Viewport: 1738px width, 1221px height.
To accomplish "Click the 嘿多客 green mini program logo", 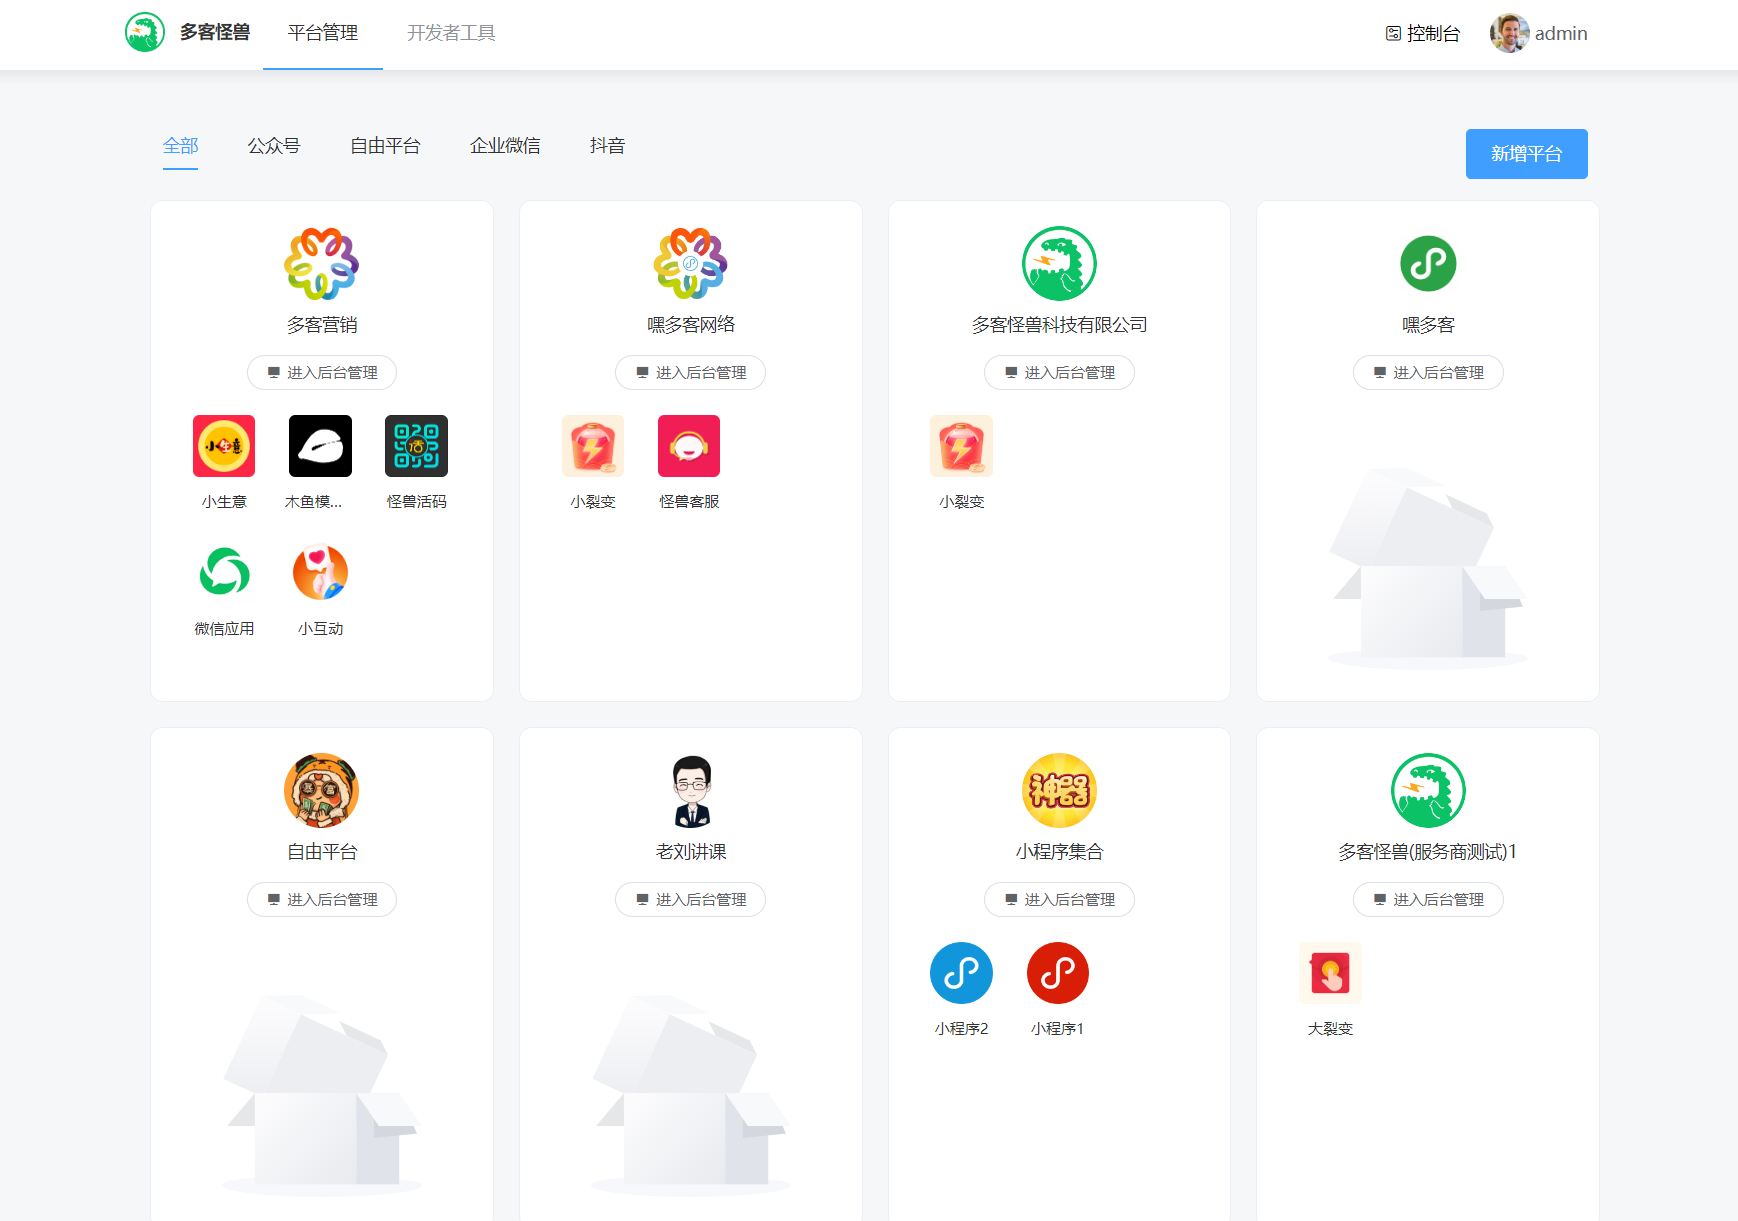I will (x=1428, y=264).
